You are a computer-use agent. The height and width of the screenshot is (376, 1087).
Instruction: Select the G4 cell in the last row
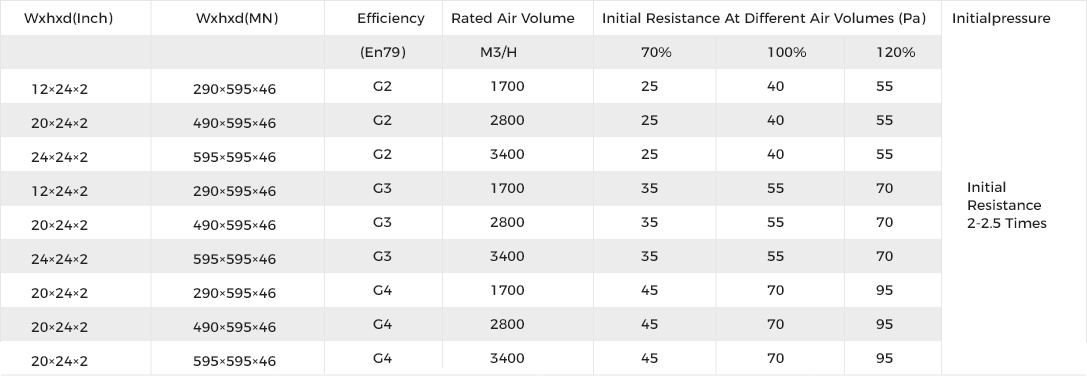click(383, 358)
